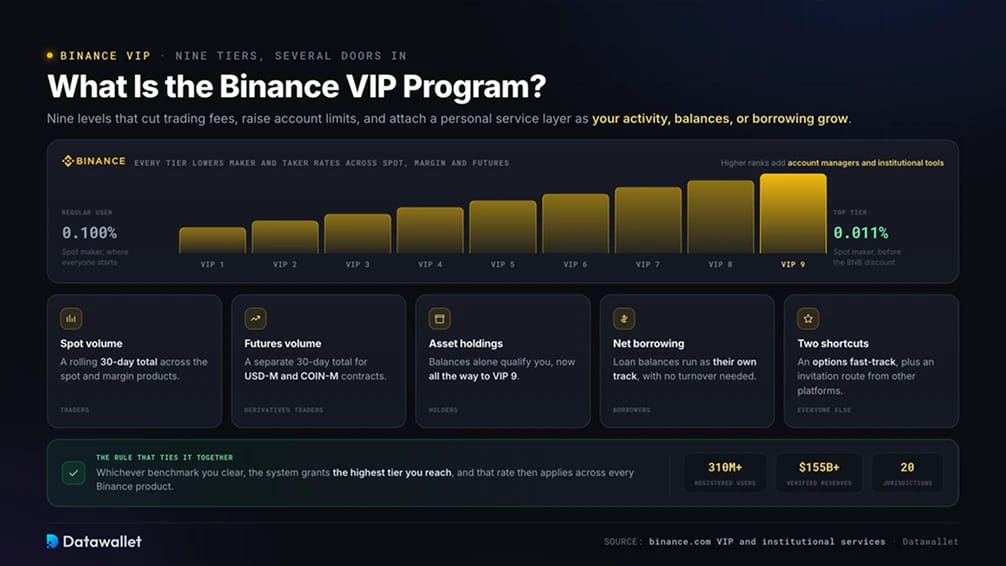Click the binance.com VIP source link
1006x566 pixels.
[x=767, y=542]
